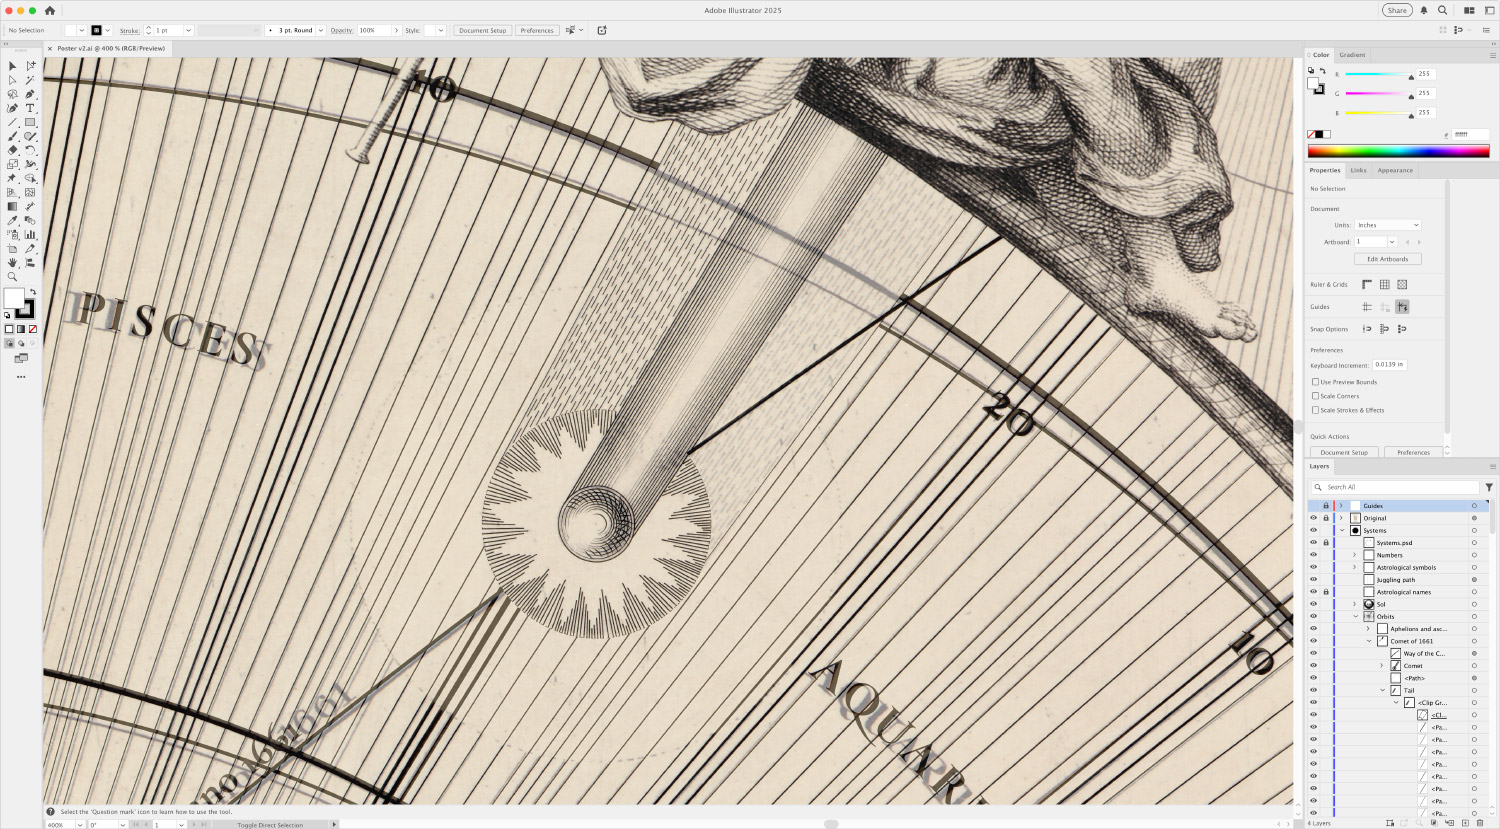The width and height of the screenshot is (1500, 829).
Task: Swap fill and stroke in toolbar
Action: [33, 292]
